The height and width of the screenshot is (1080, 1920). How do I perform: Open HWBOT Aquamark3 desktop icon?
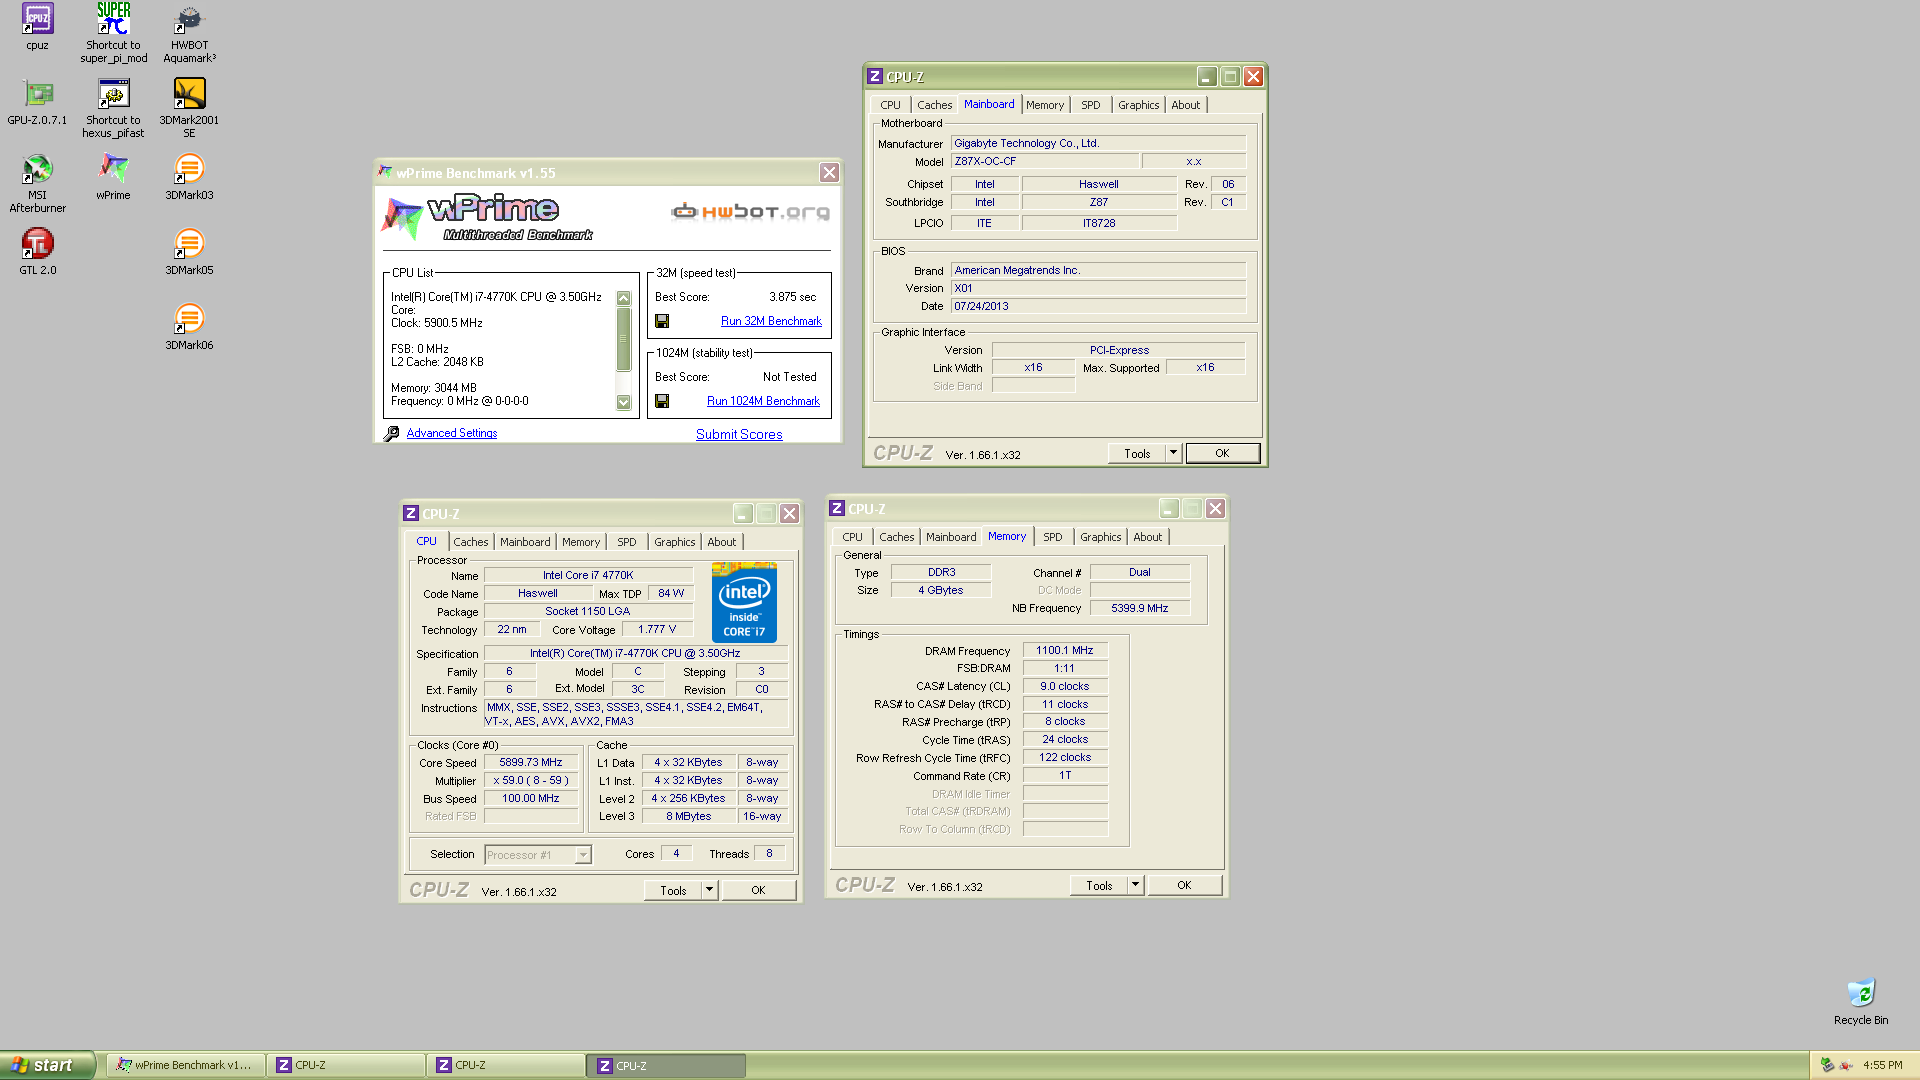pyautogui.click(x=189, y=33)
